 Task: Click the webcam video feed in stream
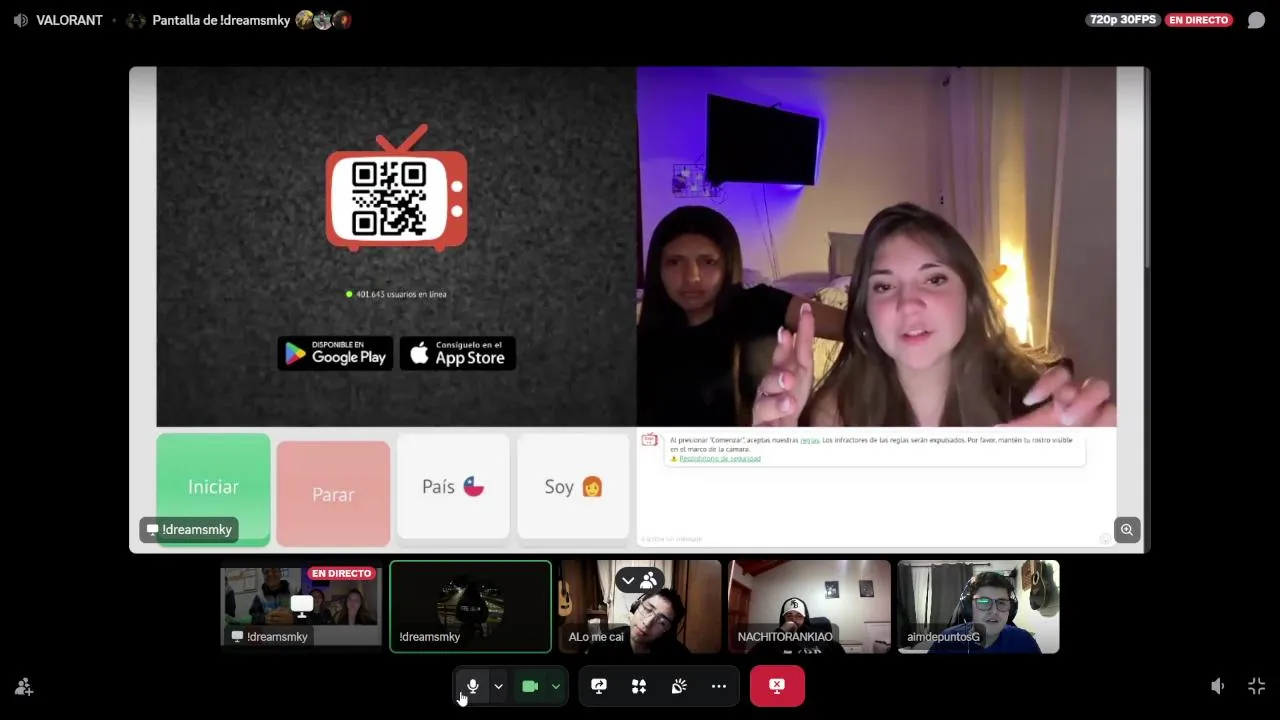pos(876,247)
